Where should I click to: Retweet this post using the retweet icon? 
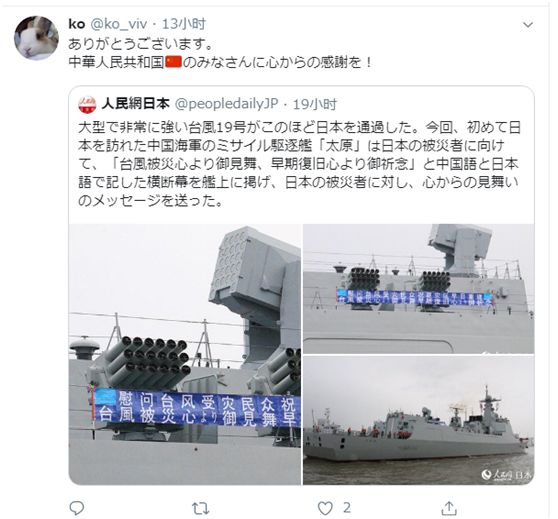pyautogui.click(x=200, y=508)
